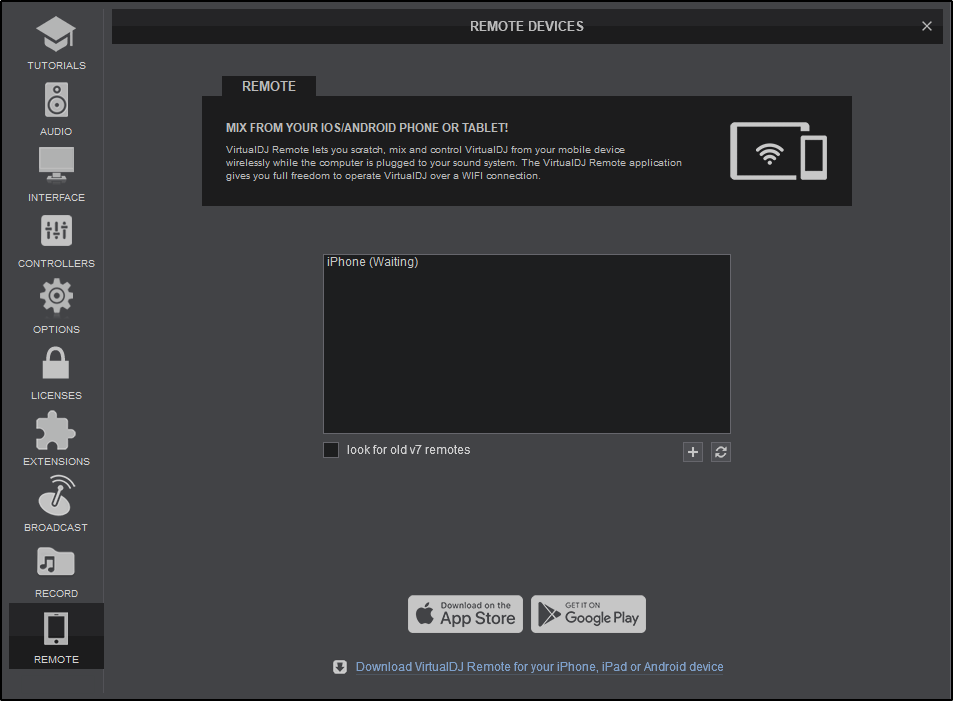This screenshot has width=953, height=701.
Task: Add a new remote with the plus button
Action: coord(692,452)
